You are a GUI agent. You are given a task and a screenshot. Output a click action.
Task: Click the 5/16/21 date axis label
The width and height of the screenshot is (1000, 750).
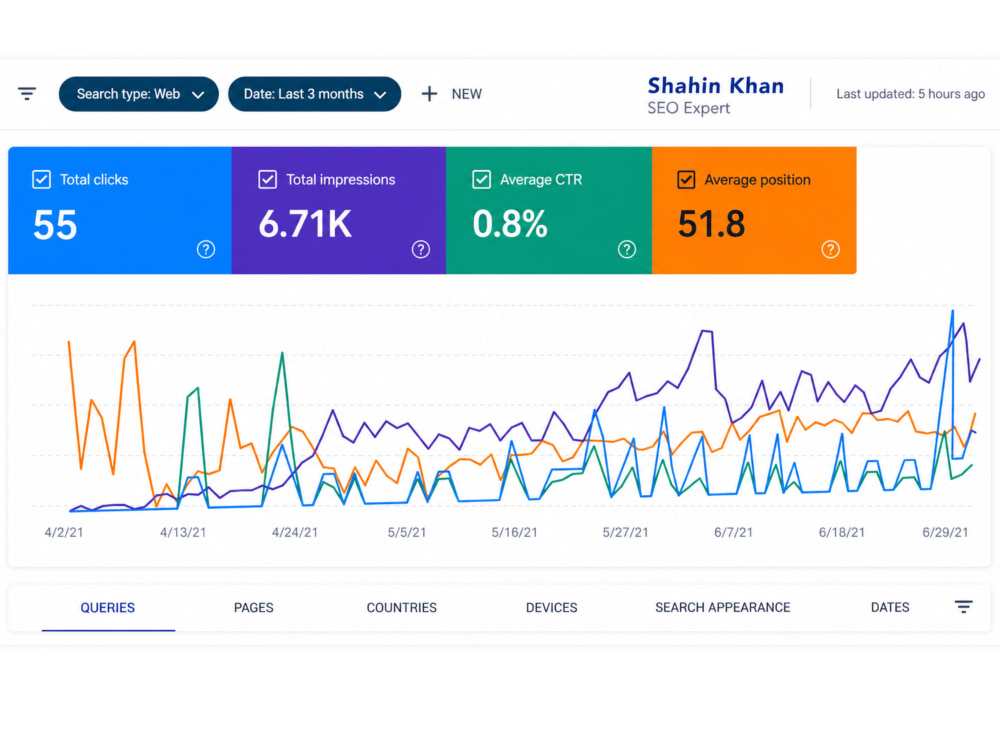click(x=515, y=533)
